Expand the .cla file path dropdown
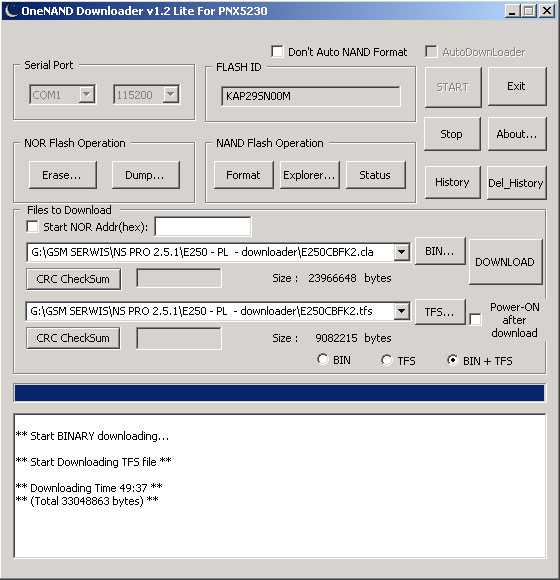 (x=402, y=253)
